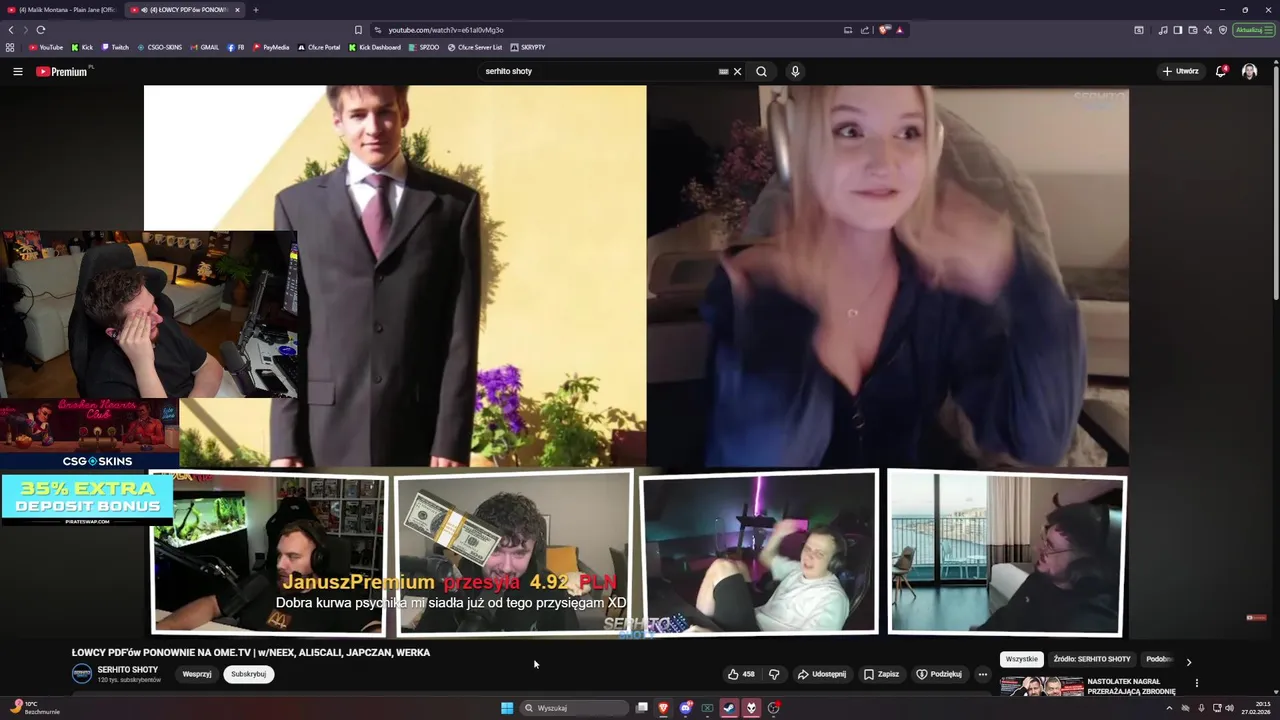Open Brave Wallet icon in toolbar
The image size is (1280, 720).
pyautogui.click(x=1193, y=30)
